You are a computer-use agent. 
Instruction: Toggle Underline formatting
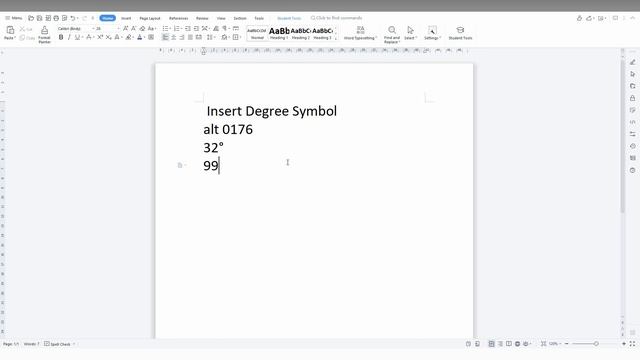(77, 37)
